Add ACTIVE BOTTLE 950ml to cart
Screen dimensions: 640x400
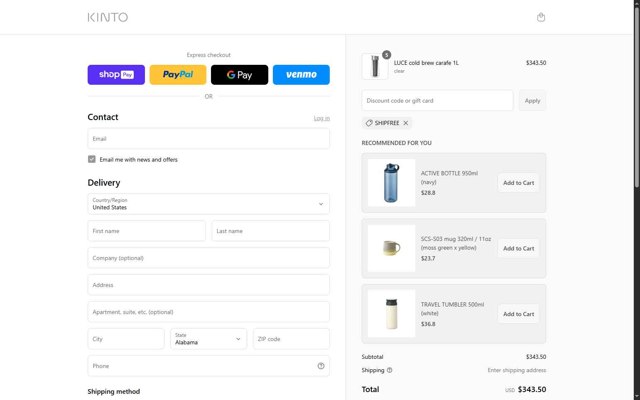click(518, 183)
